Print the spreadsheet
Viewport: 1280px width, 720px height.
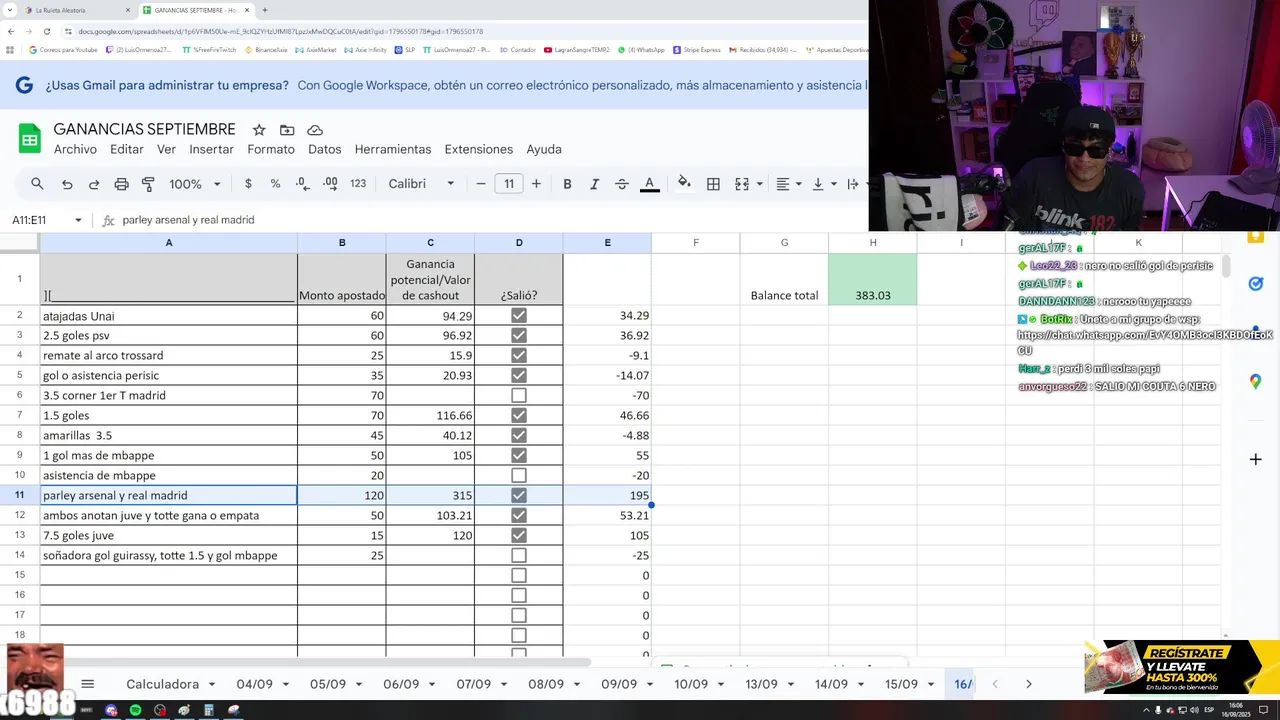pos(121,184)
